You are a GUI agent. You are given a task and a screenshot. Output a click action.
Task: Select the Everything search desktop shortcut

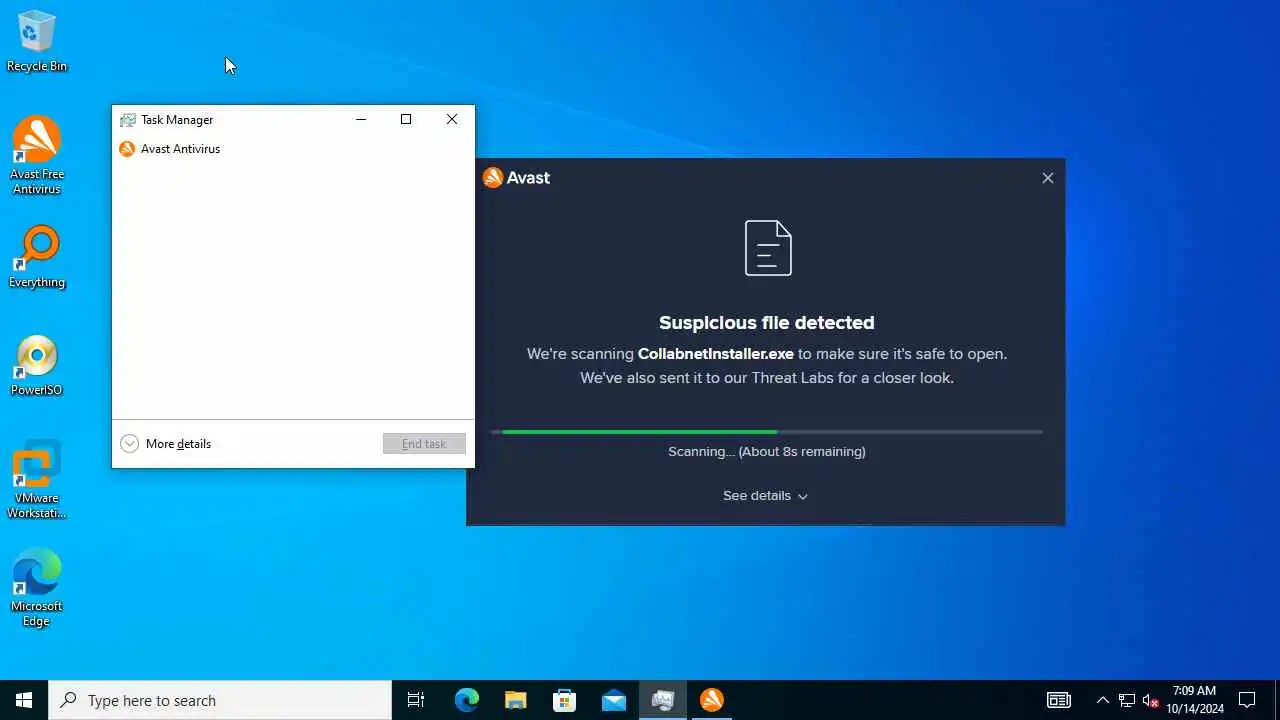[x=37, y=257]
